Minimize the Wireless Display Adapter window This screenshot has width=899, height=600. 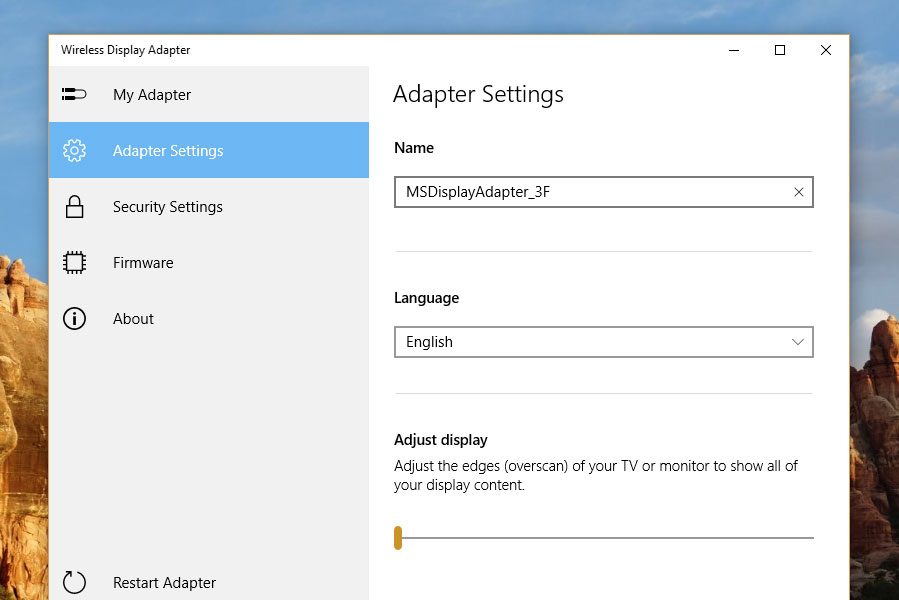click(x=734, y=50)
